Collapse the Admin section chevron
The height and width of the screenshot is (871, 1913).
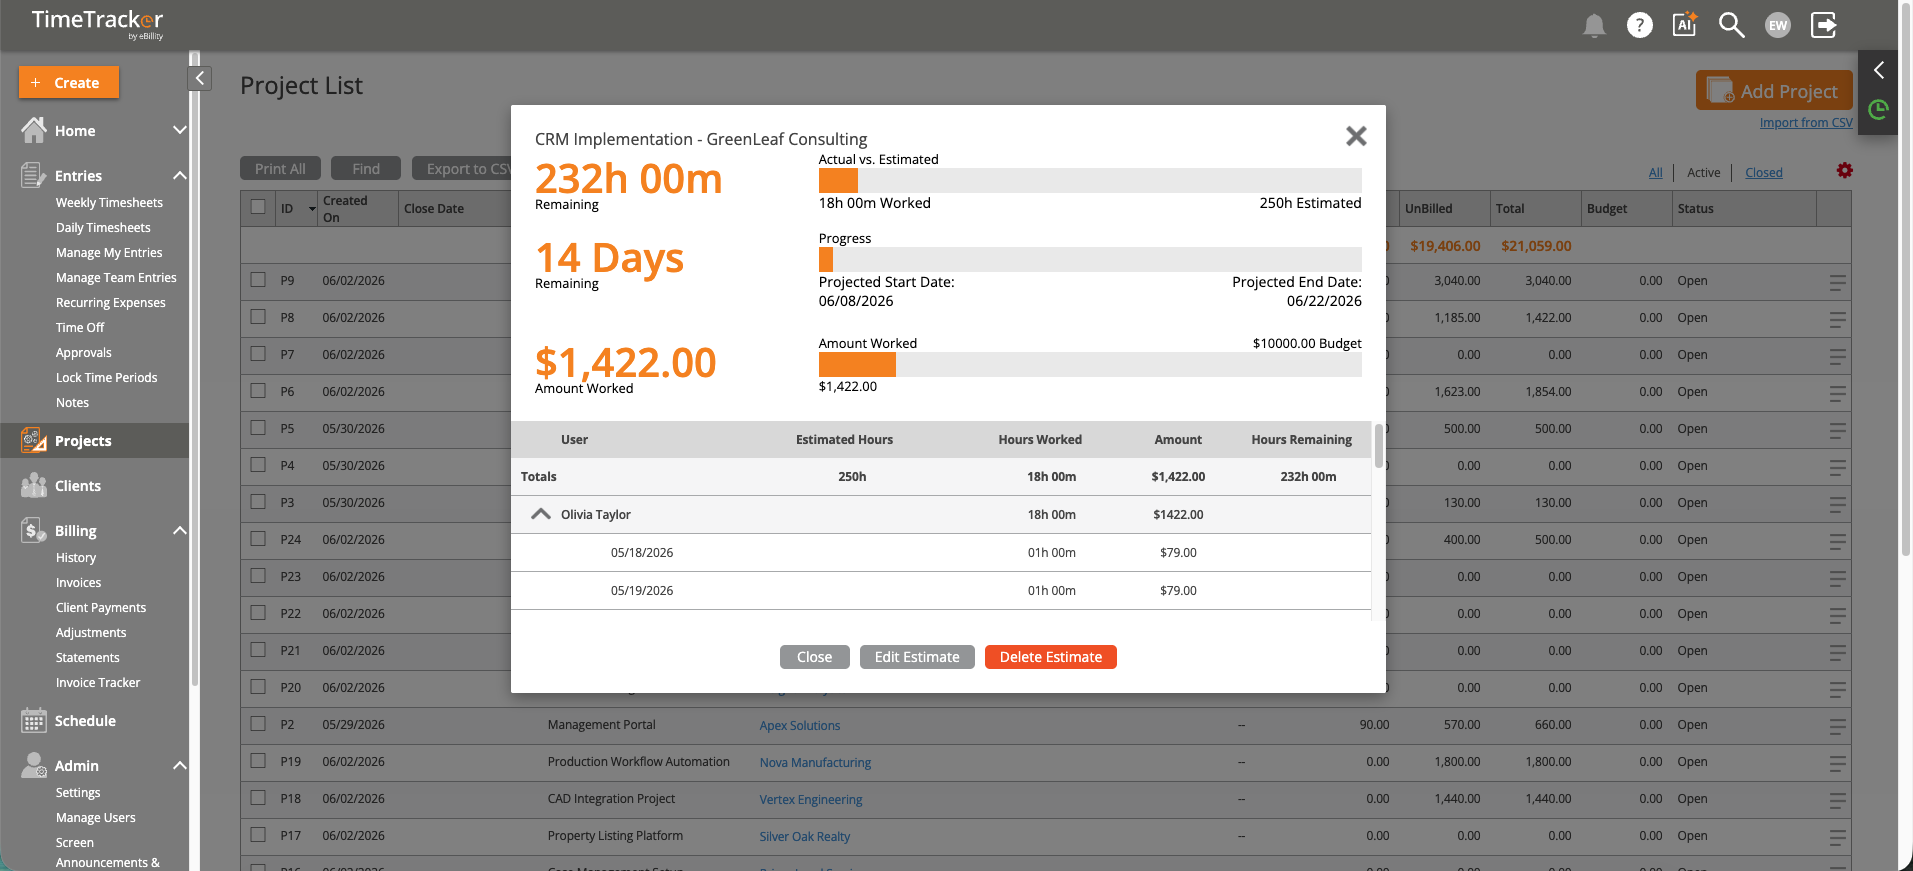point(180,765)
